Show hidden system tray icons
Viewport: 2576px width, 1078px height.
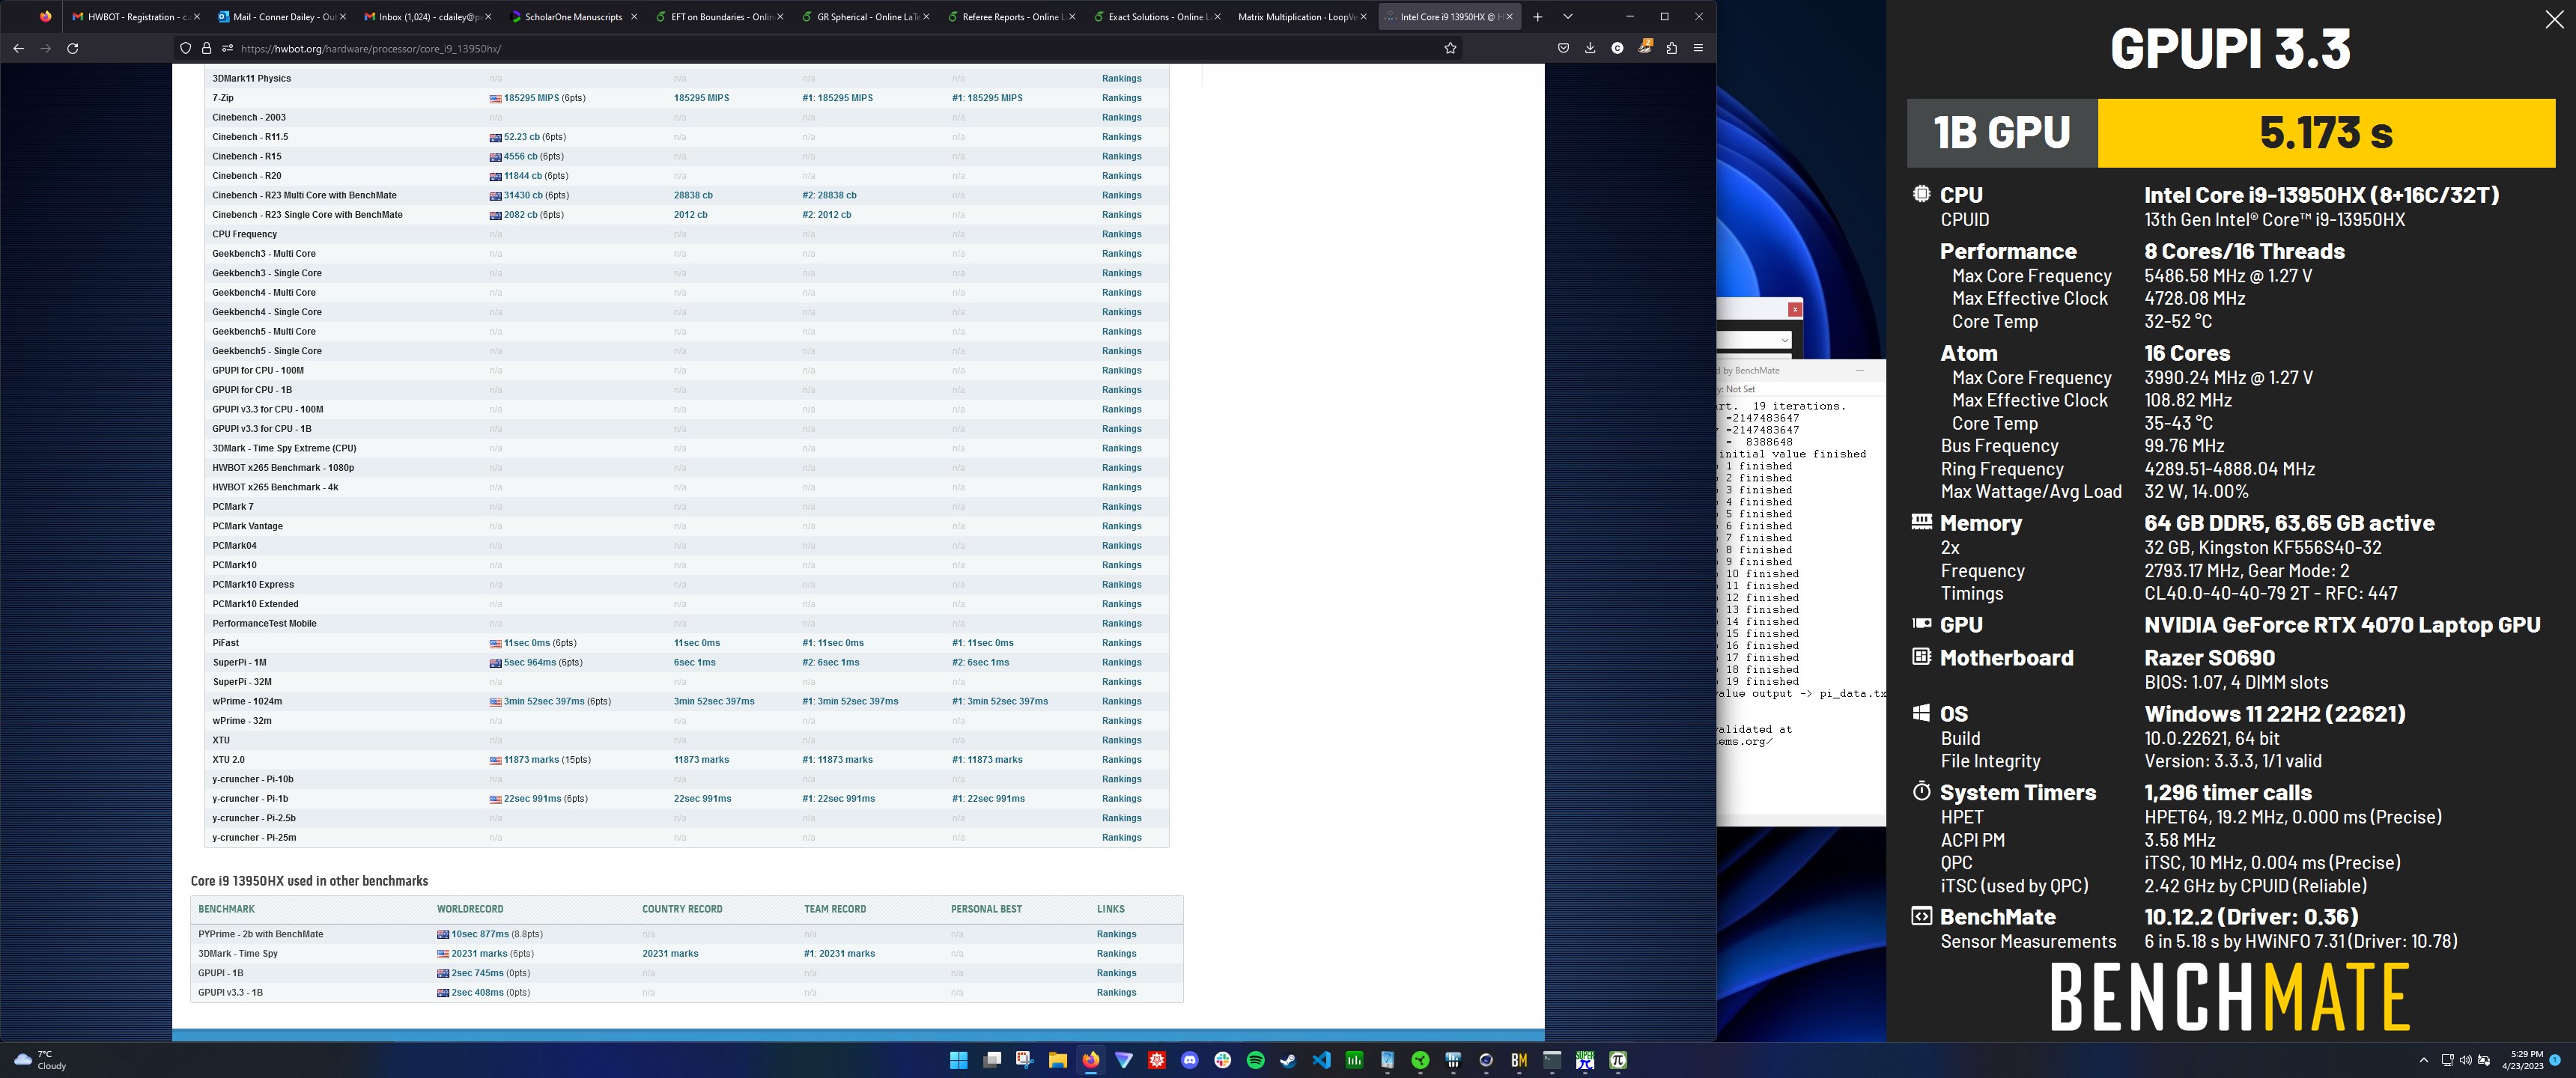coord(2423,1060)
